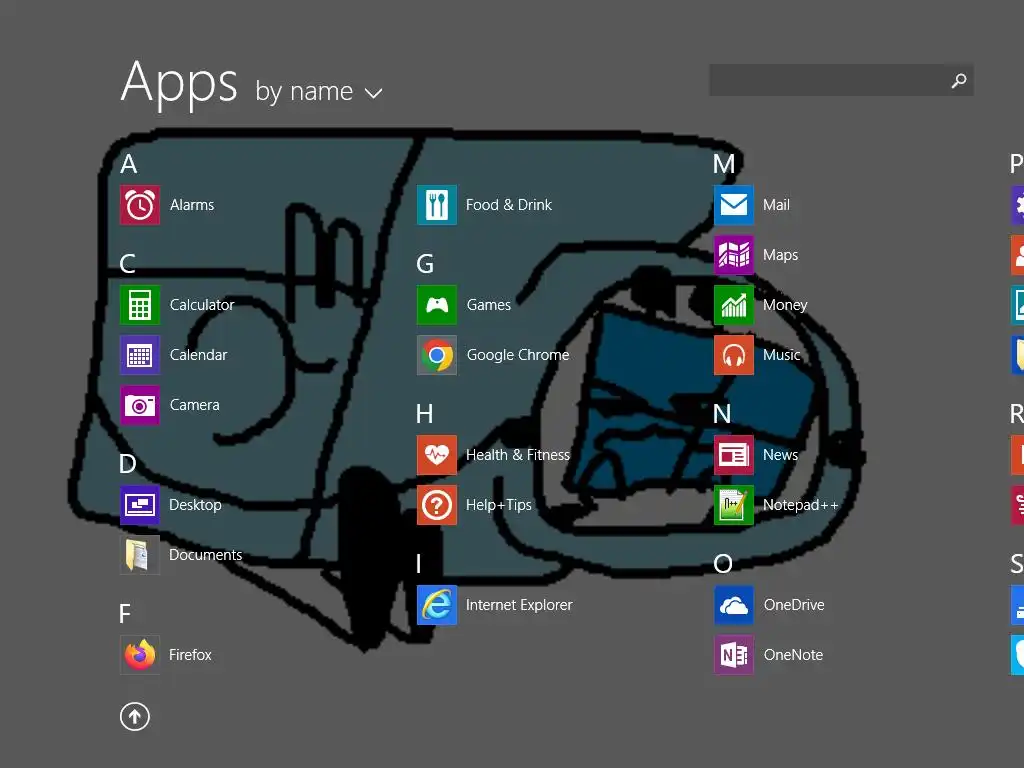Click the letter H group header
Viewport: 1024px width, 768px height.
tap(424, 414)
